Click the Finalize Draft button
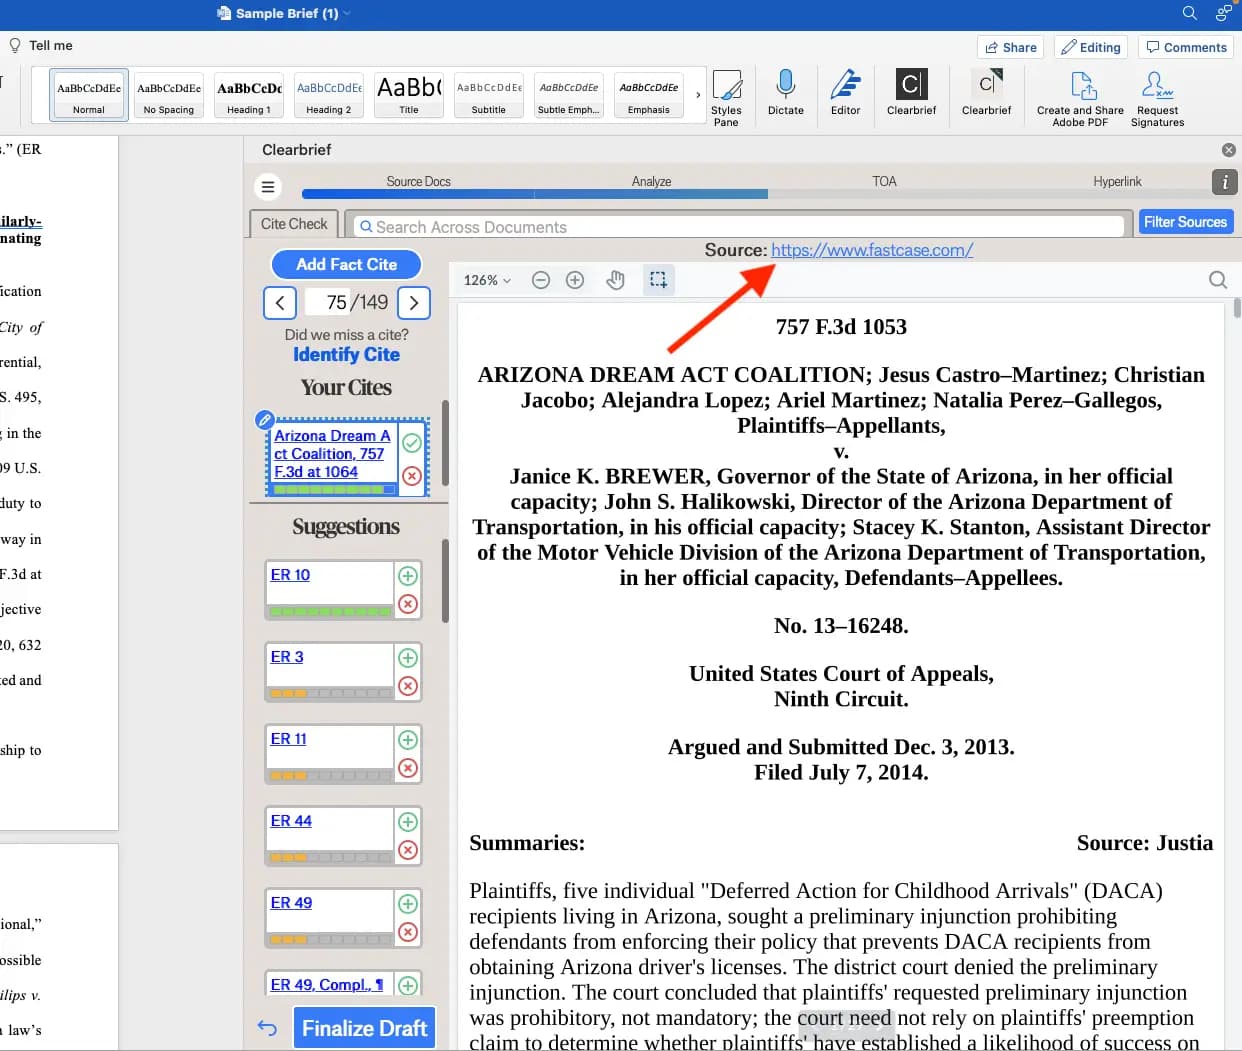The width and height of the screenshot is (1242, 1051). [364, 1027]
